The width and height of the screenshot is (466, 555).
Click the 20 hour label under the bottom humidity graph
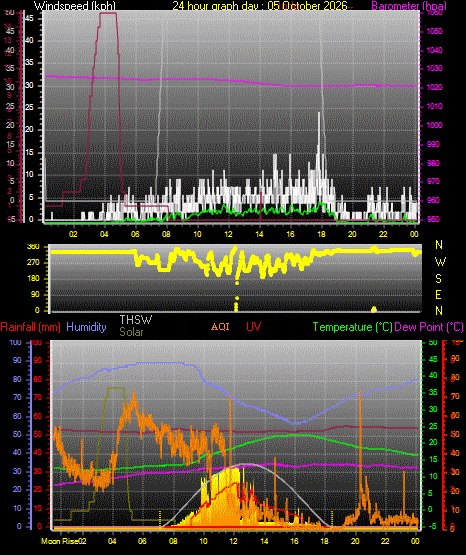[355, 541]
